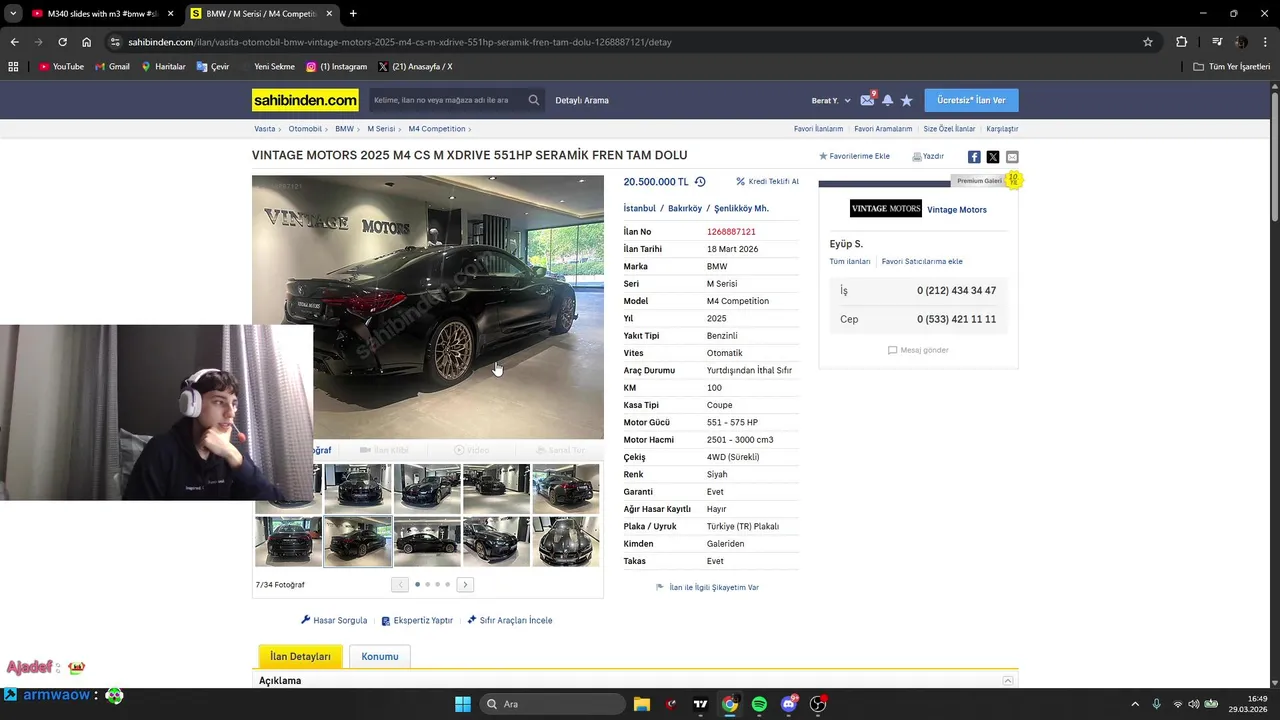Click Ücretsiz İlan Ver button
1280x720 pixels.
pos(971,100)
